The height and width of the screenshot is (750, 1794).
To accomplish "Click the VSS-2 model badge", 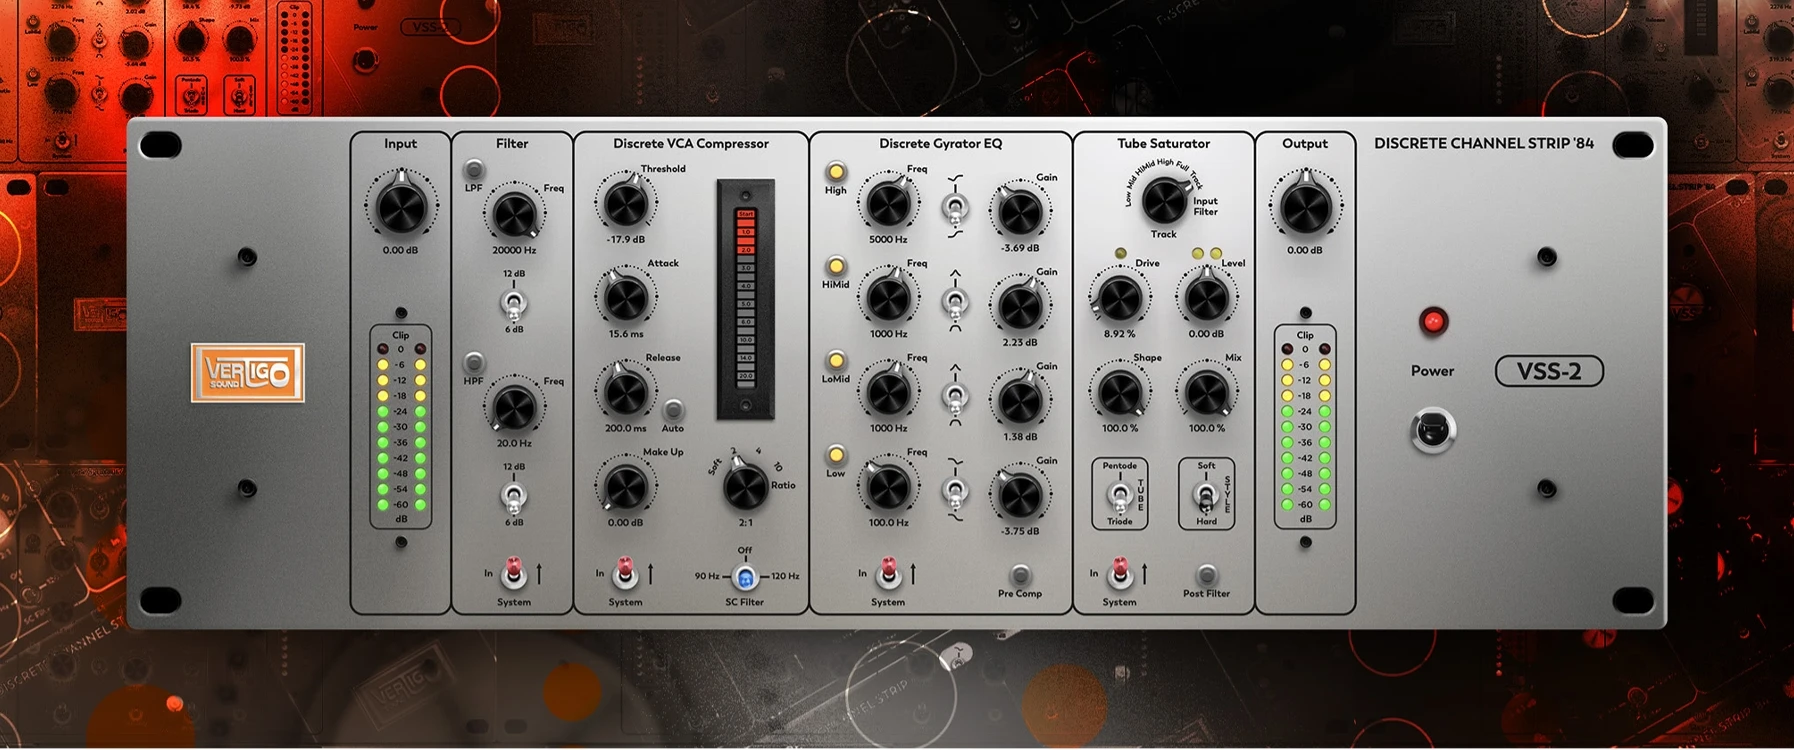I will click(x=1549, y=372).
